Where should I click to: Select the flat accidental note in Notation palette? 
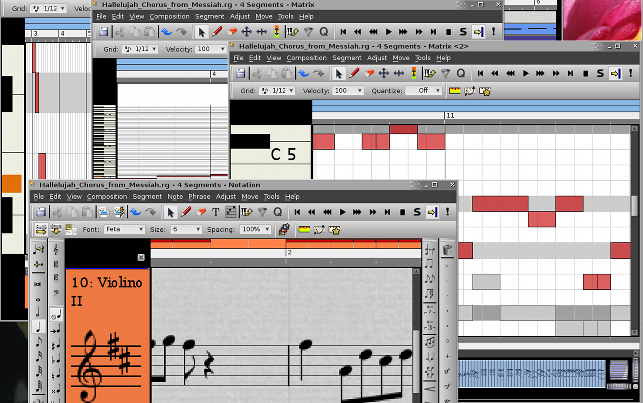tap(56, 360)
